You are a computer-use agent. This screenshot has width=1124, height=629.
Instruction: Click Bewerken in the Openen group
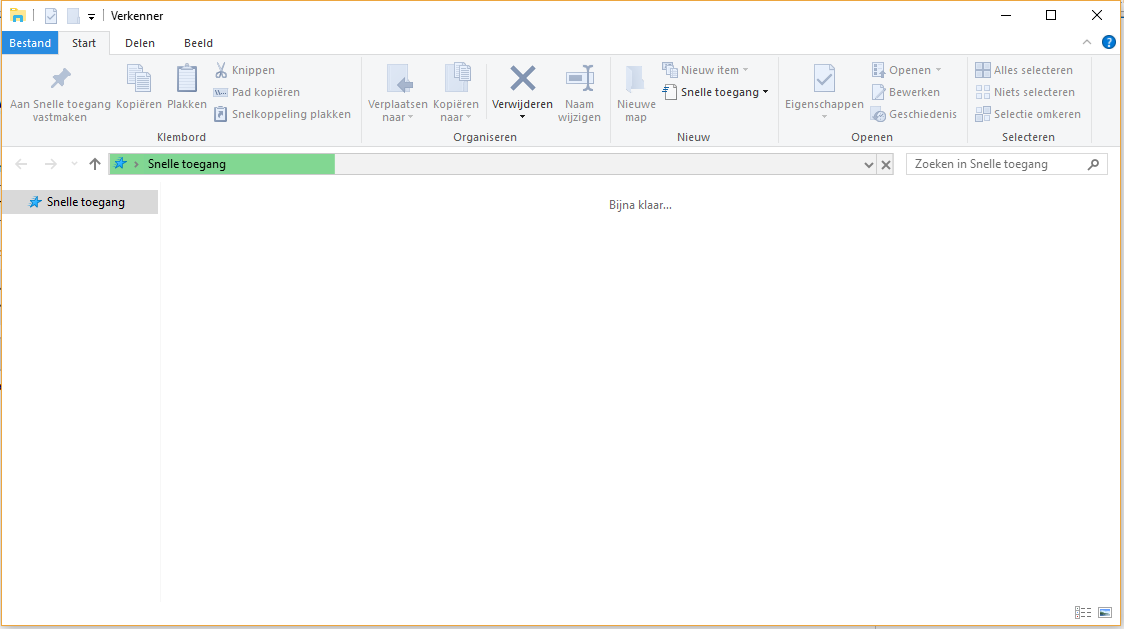pyautogui.click(x=905, y=92)
